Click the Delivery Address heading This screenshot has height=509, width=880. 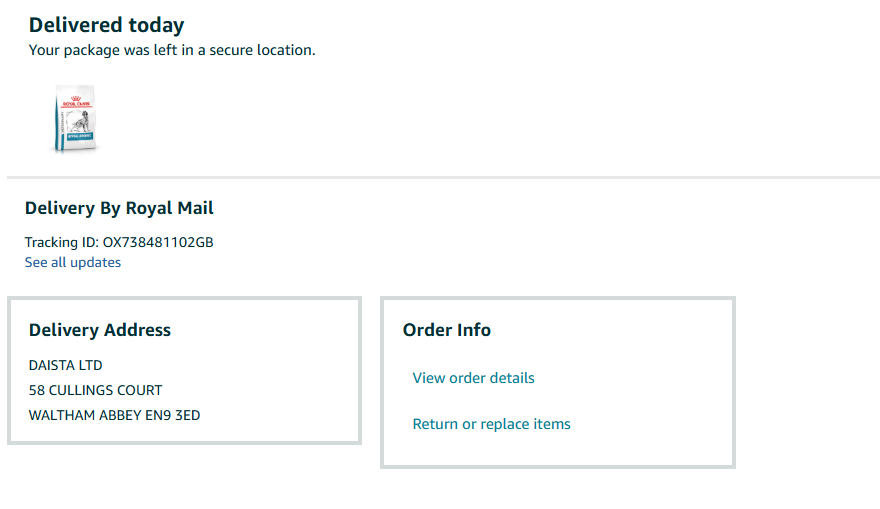tap(100, 330)
